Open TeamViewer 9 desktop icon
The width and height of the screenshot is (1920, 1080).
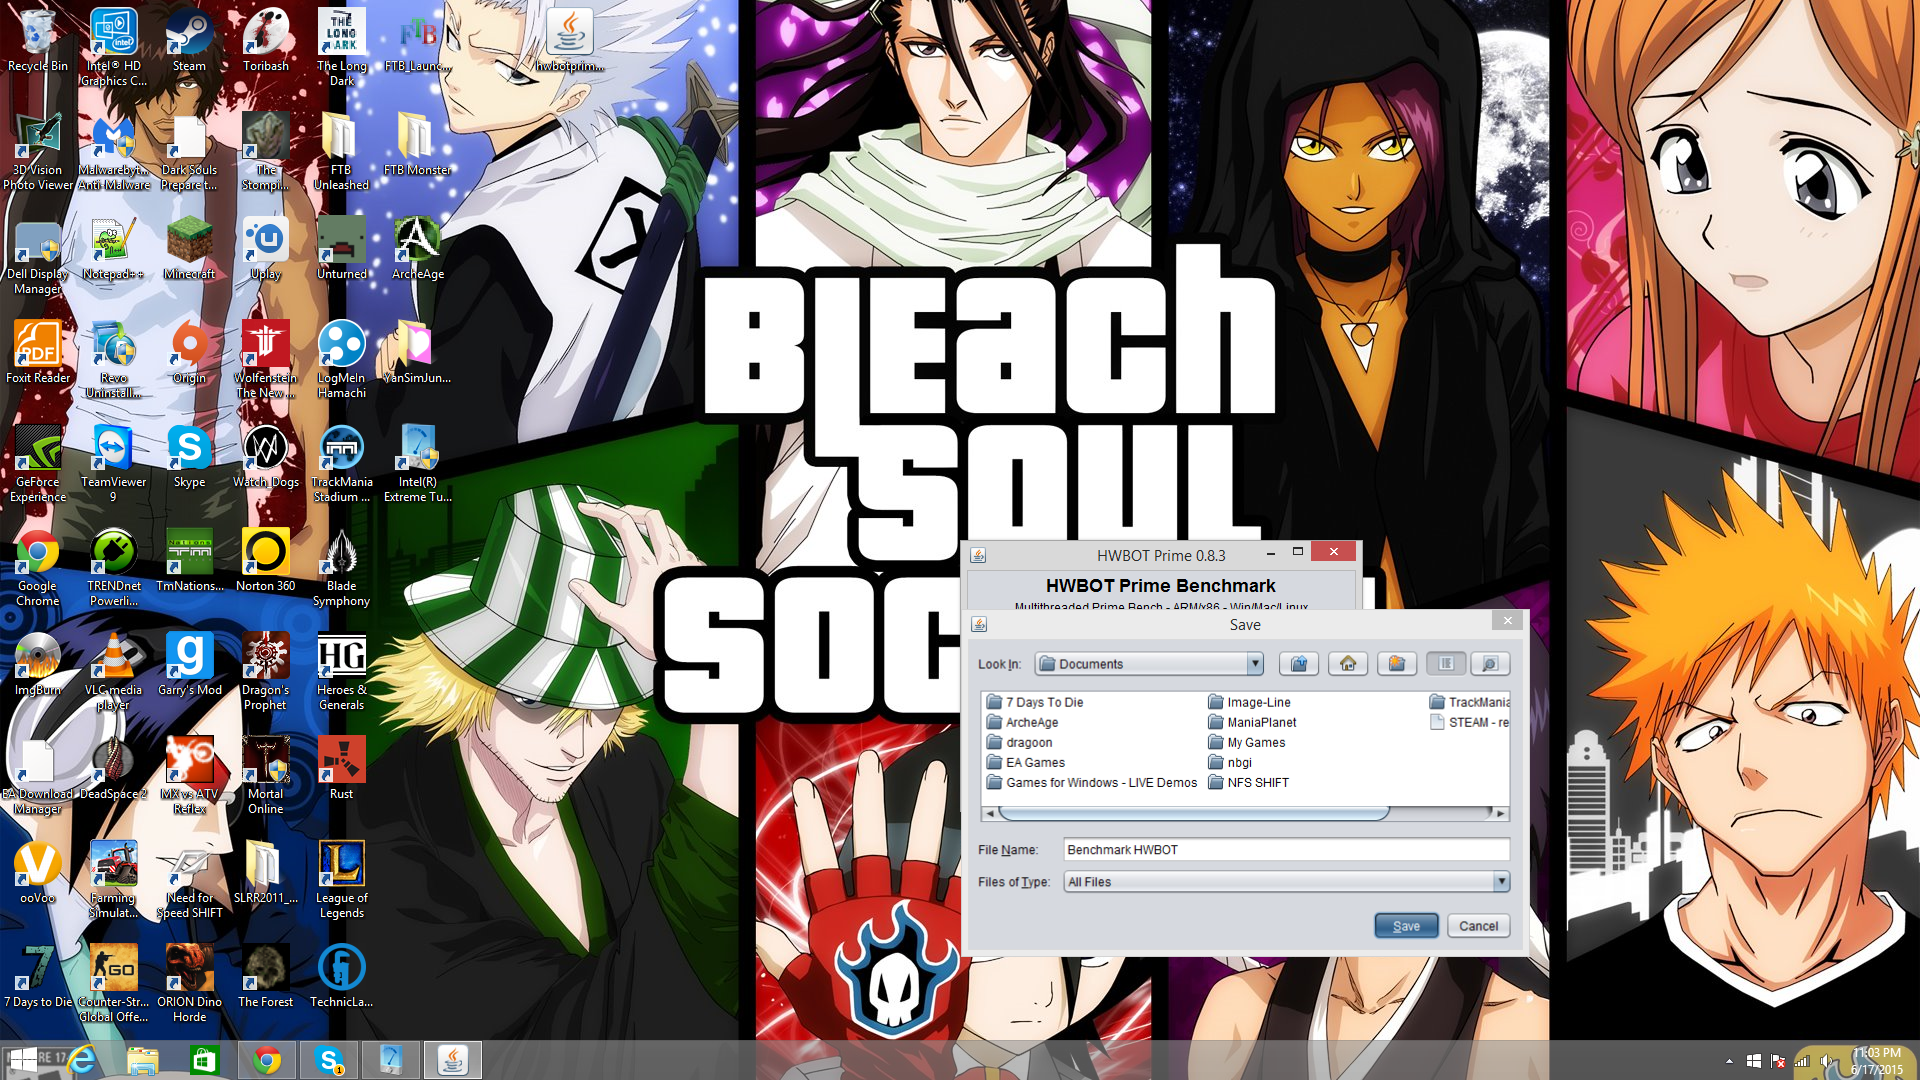(x=113, y=463)
